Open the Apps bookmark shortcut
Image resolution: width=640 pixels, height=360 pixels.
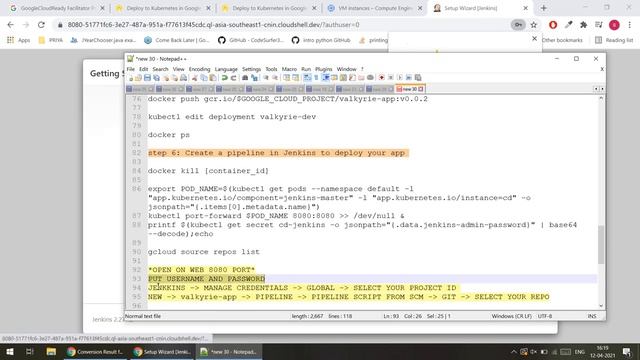tap(18, 40)
